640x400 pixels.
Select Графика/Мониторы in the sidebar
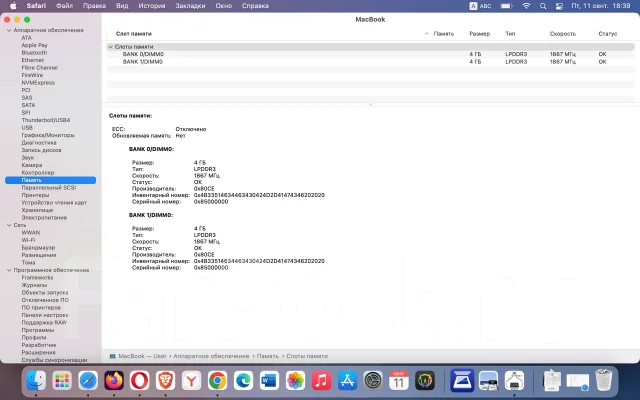click(48, 135)
